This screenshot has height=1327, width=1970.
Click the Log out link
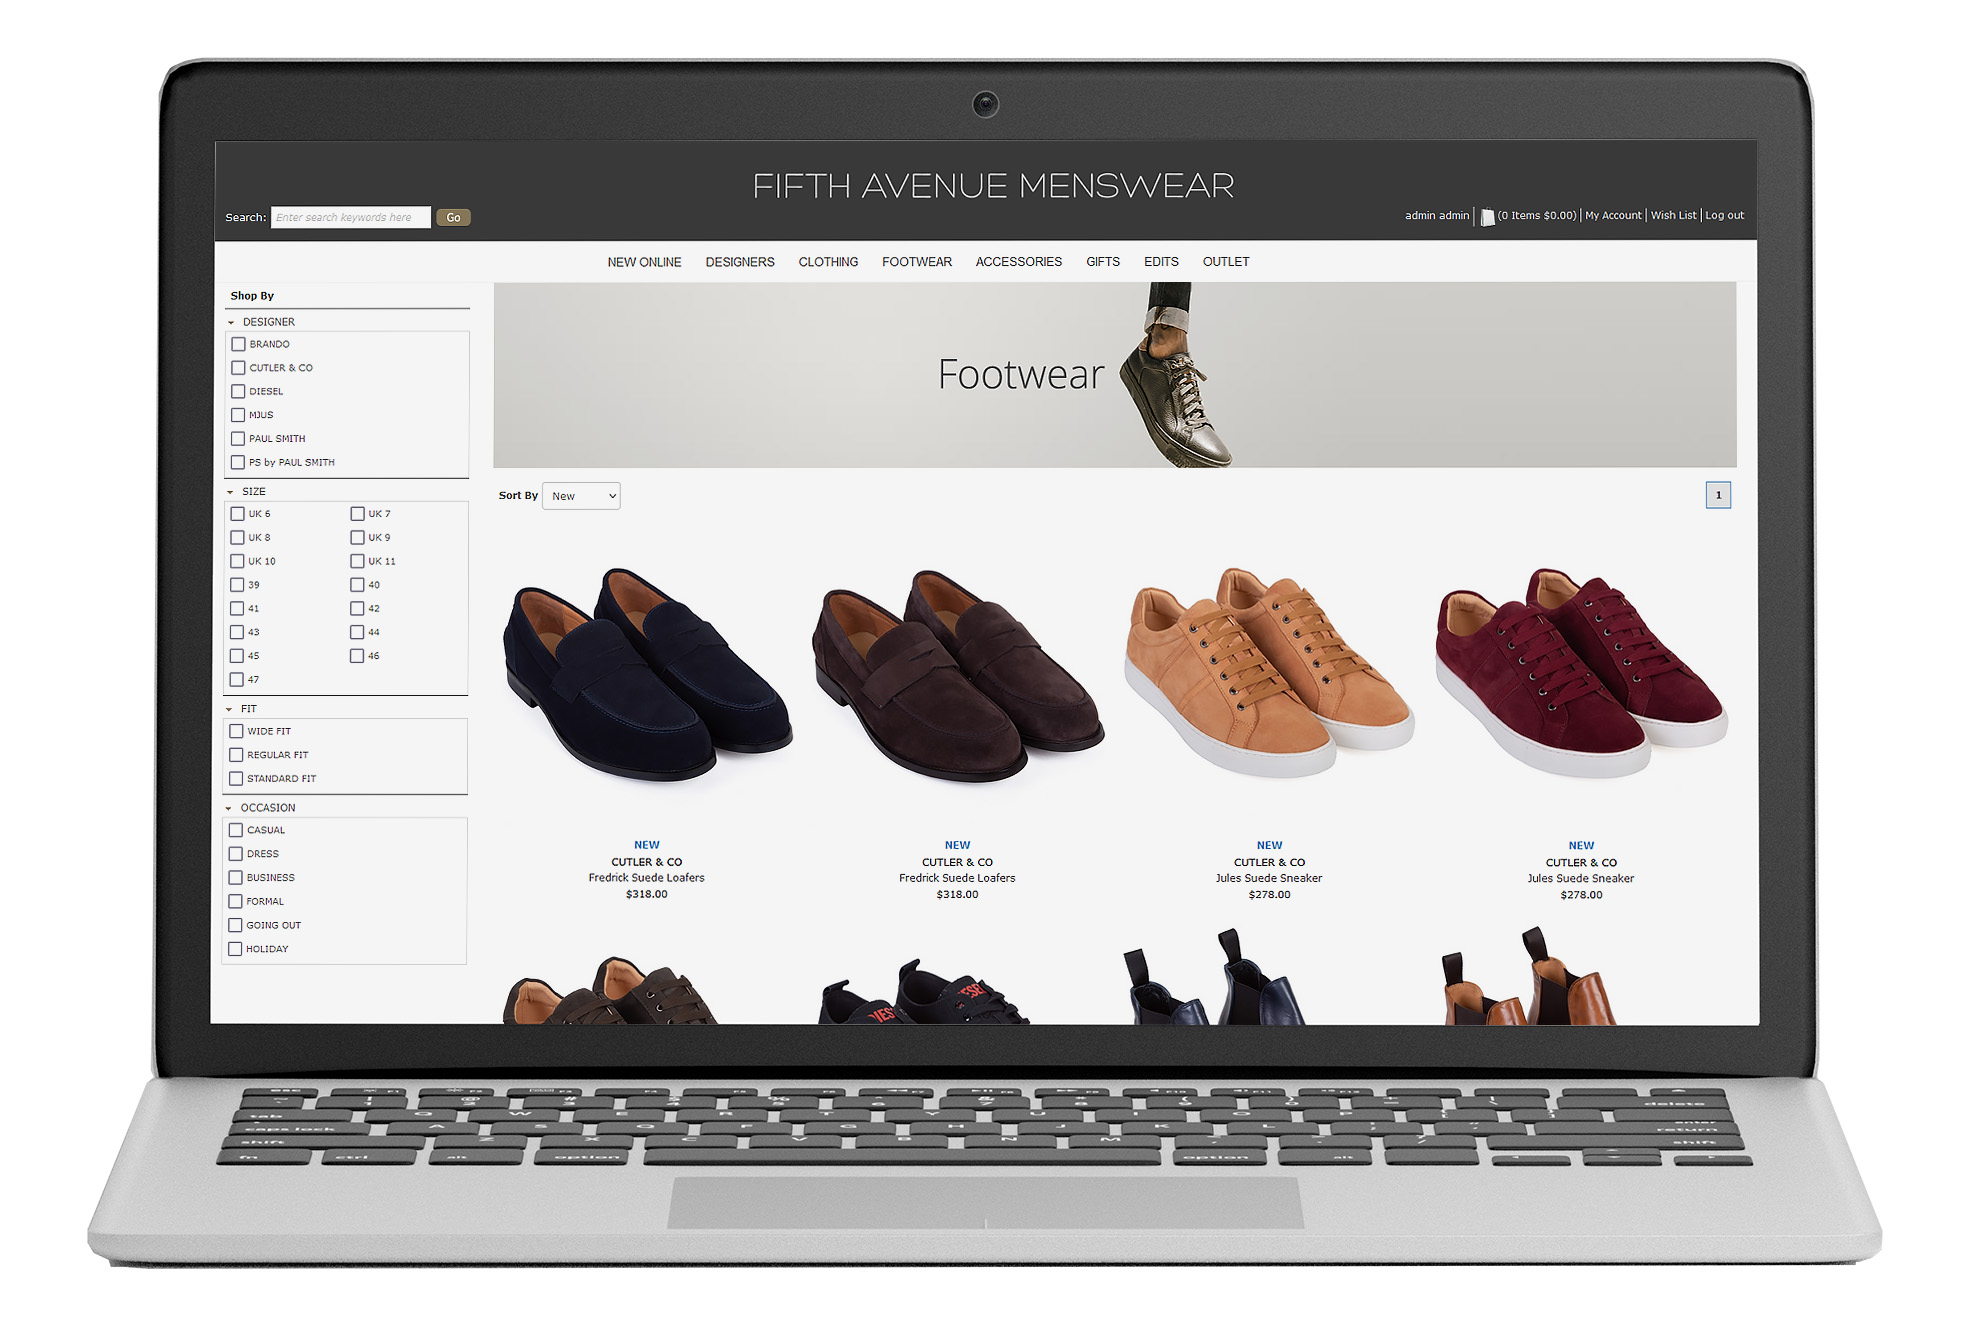tap(1724, 215)
